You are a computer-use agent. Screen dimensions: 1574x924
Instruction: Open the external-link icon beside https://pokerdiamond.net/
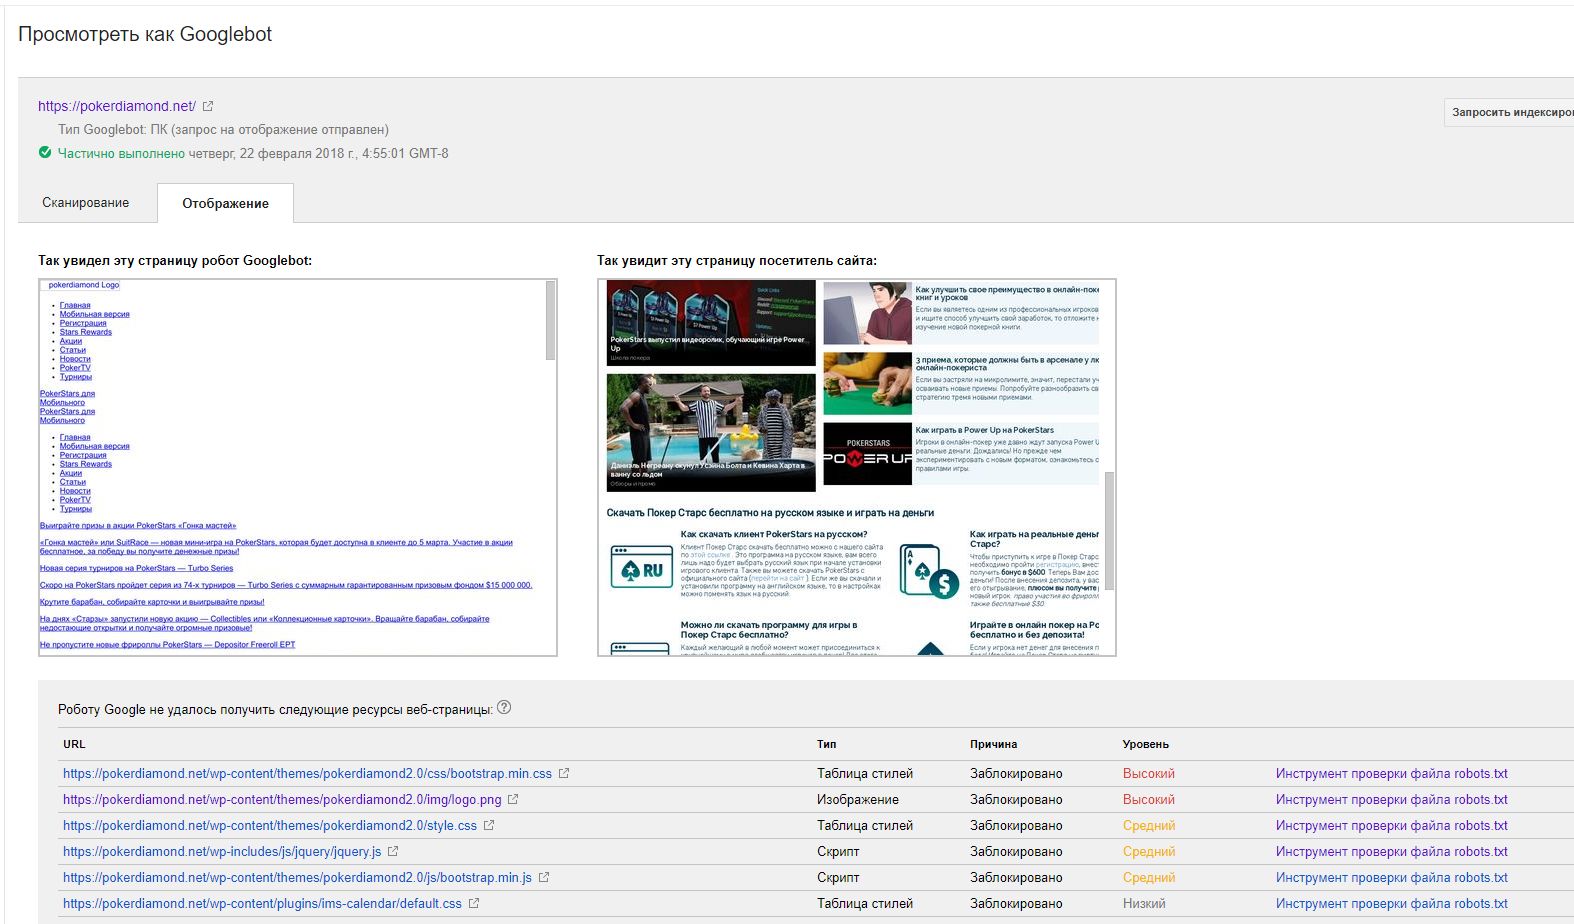[208, 106]
